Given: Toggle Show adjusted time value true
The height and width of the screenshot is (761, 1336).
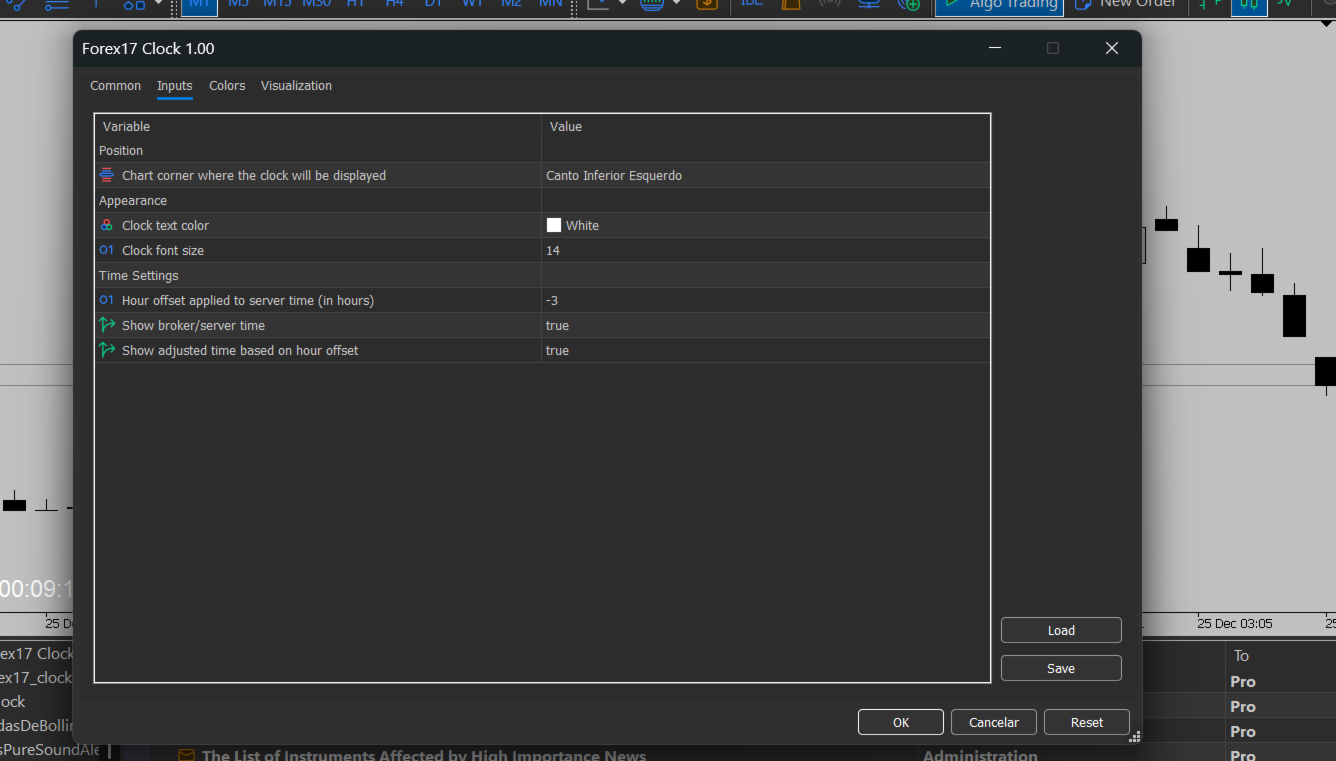Looking at the screenshot, I should tap(765, 350).
